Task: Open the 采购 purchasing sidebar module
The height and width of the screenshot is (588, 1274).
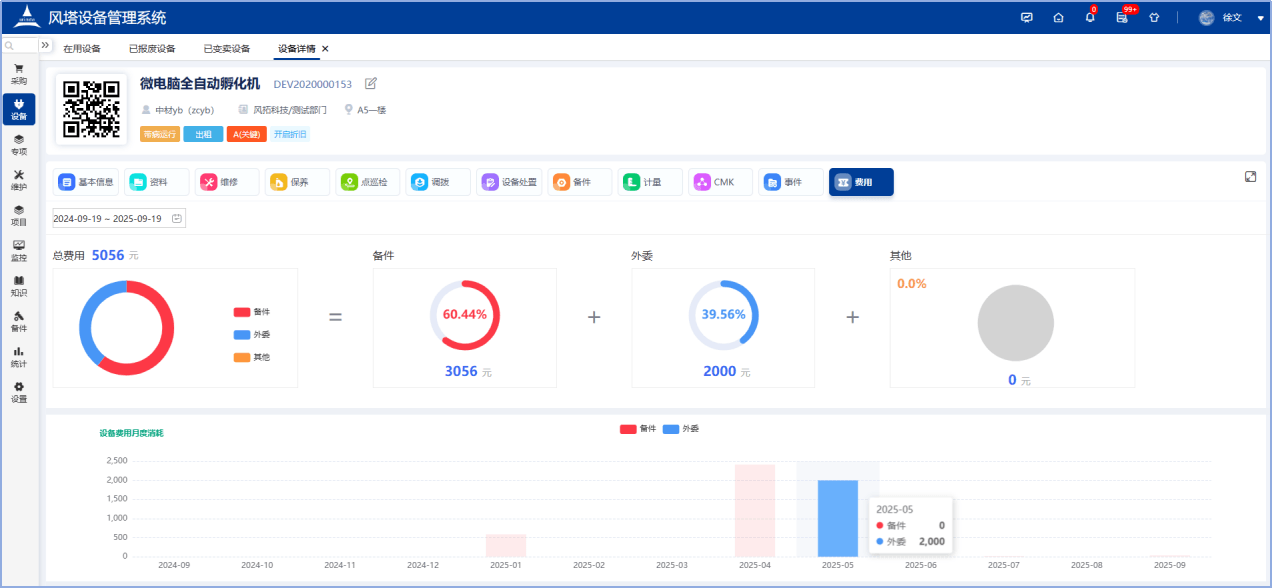Action: tap(19, 74)
